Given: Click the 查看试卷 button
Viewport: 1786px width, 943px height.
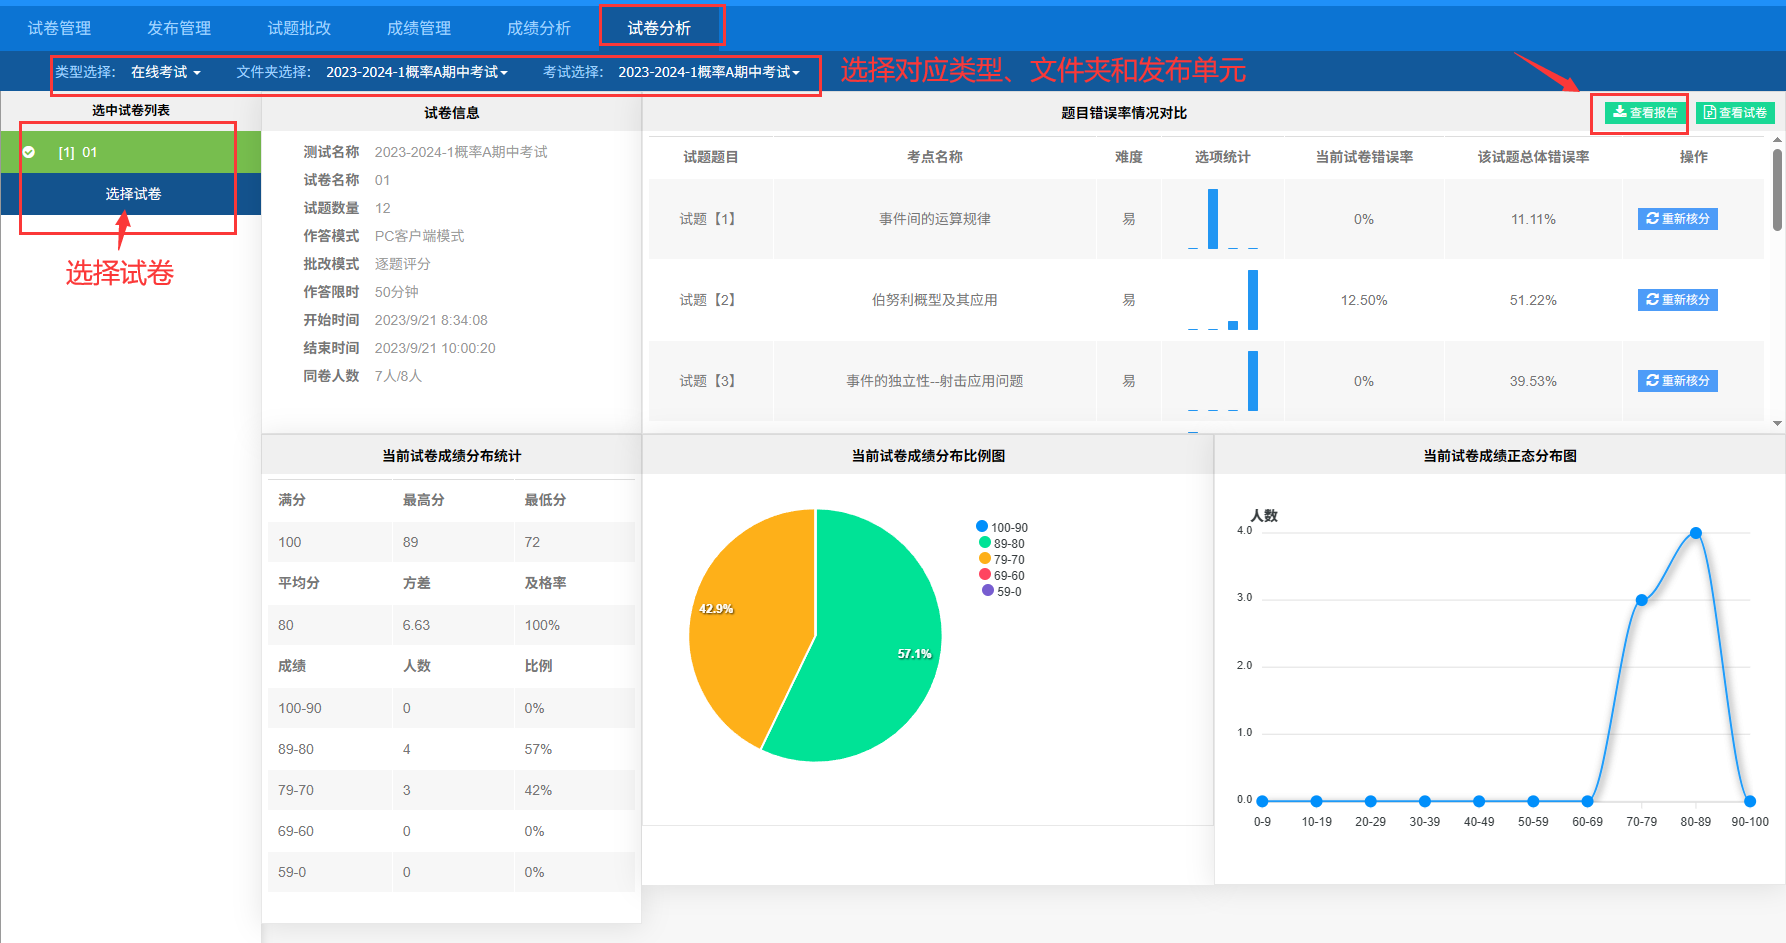Looking at the screenshot, I should (1735, 113).
